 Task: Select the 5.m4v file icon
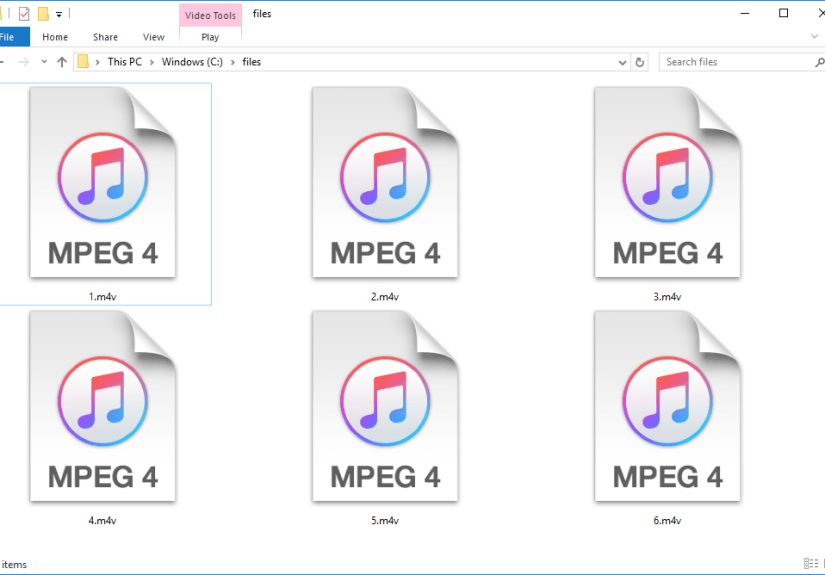[385, 406]
